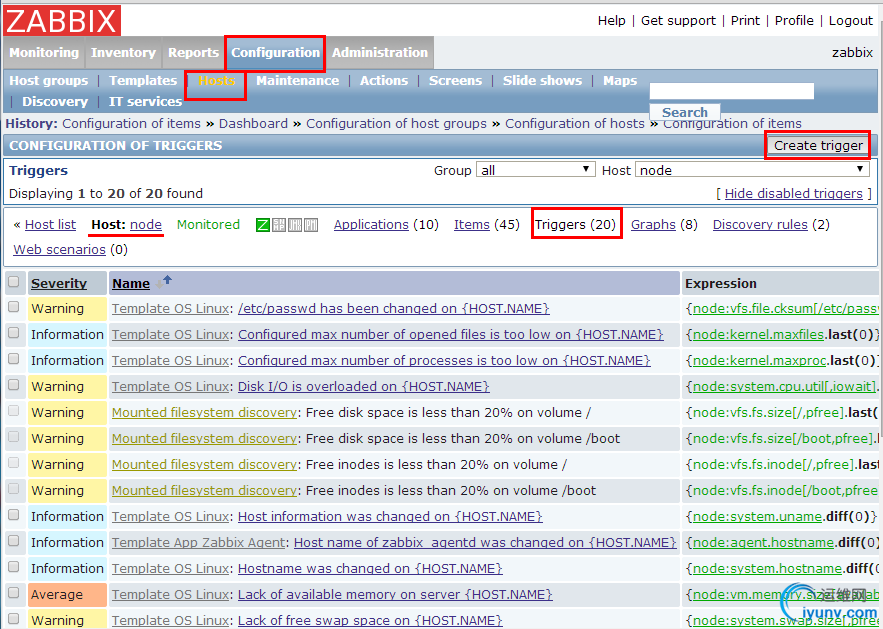Check the max number of opened files trigger

coord(14,333)
